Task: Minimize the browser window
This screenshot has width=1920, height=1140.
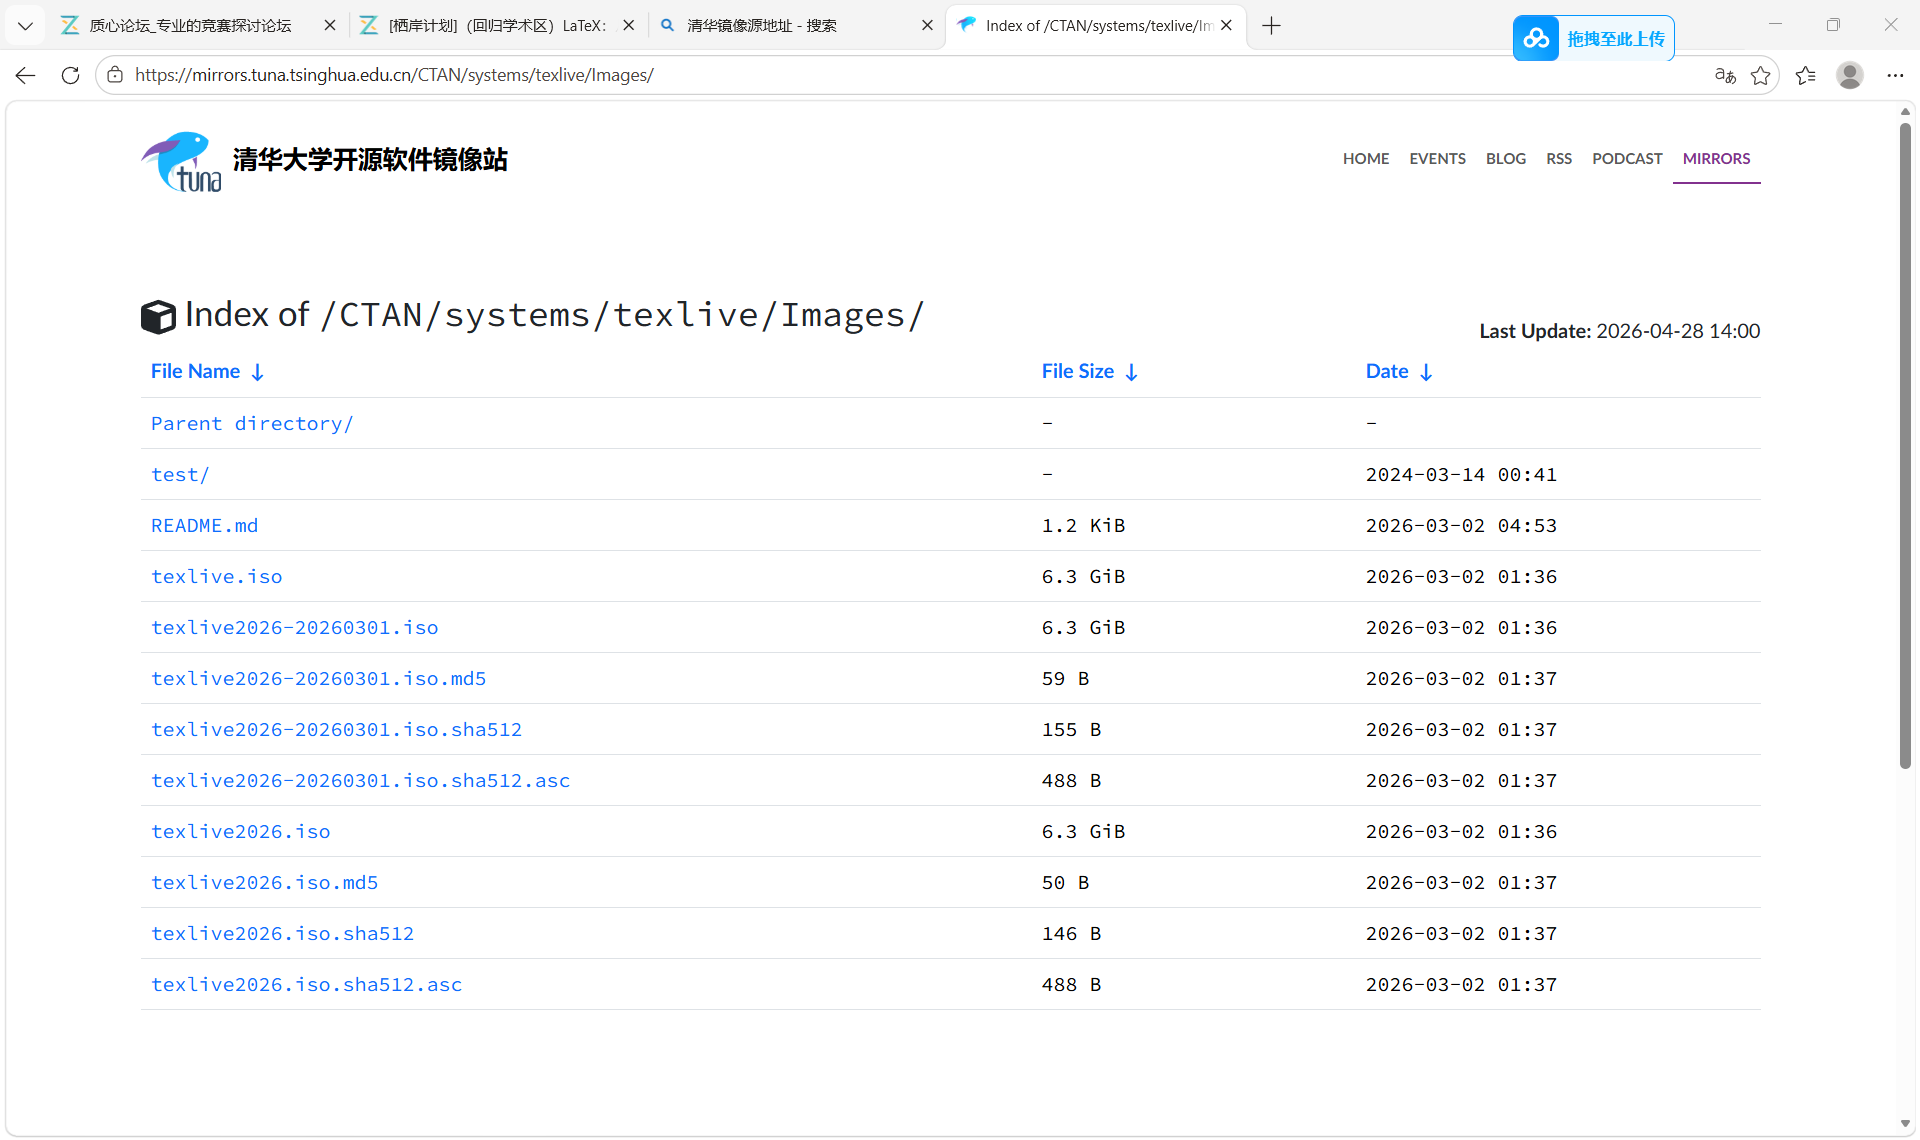Action: click(1775, 25)
